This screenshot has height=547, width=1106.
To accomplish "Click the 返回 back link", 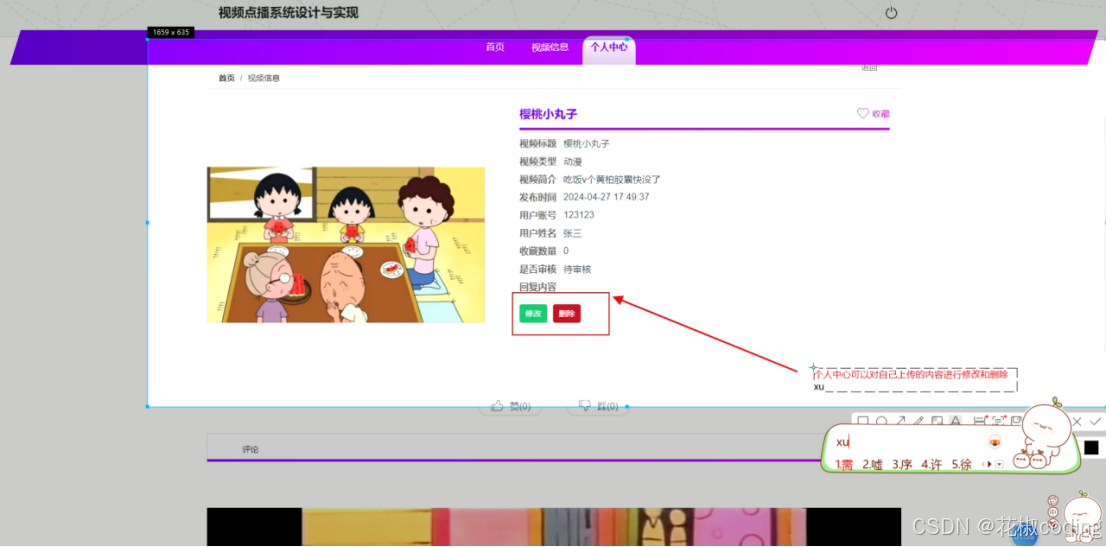I will coord(869,68).
